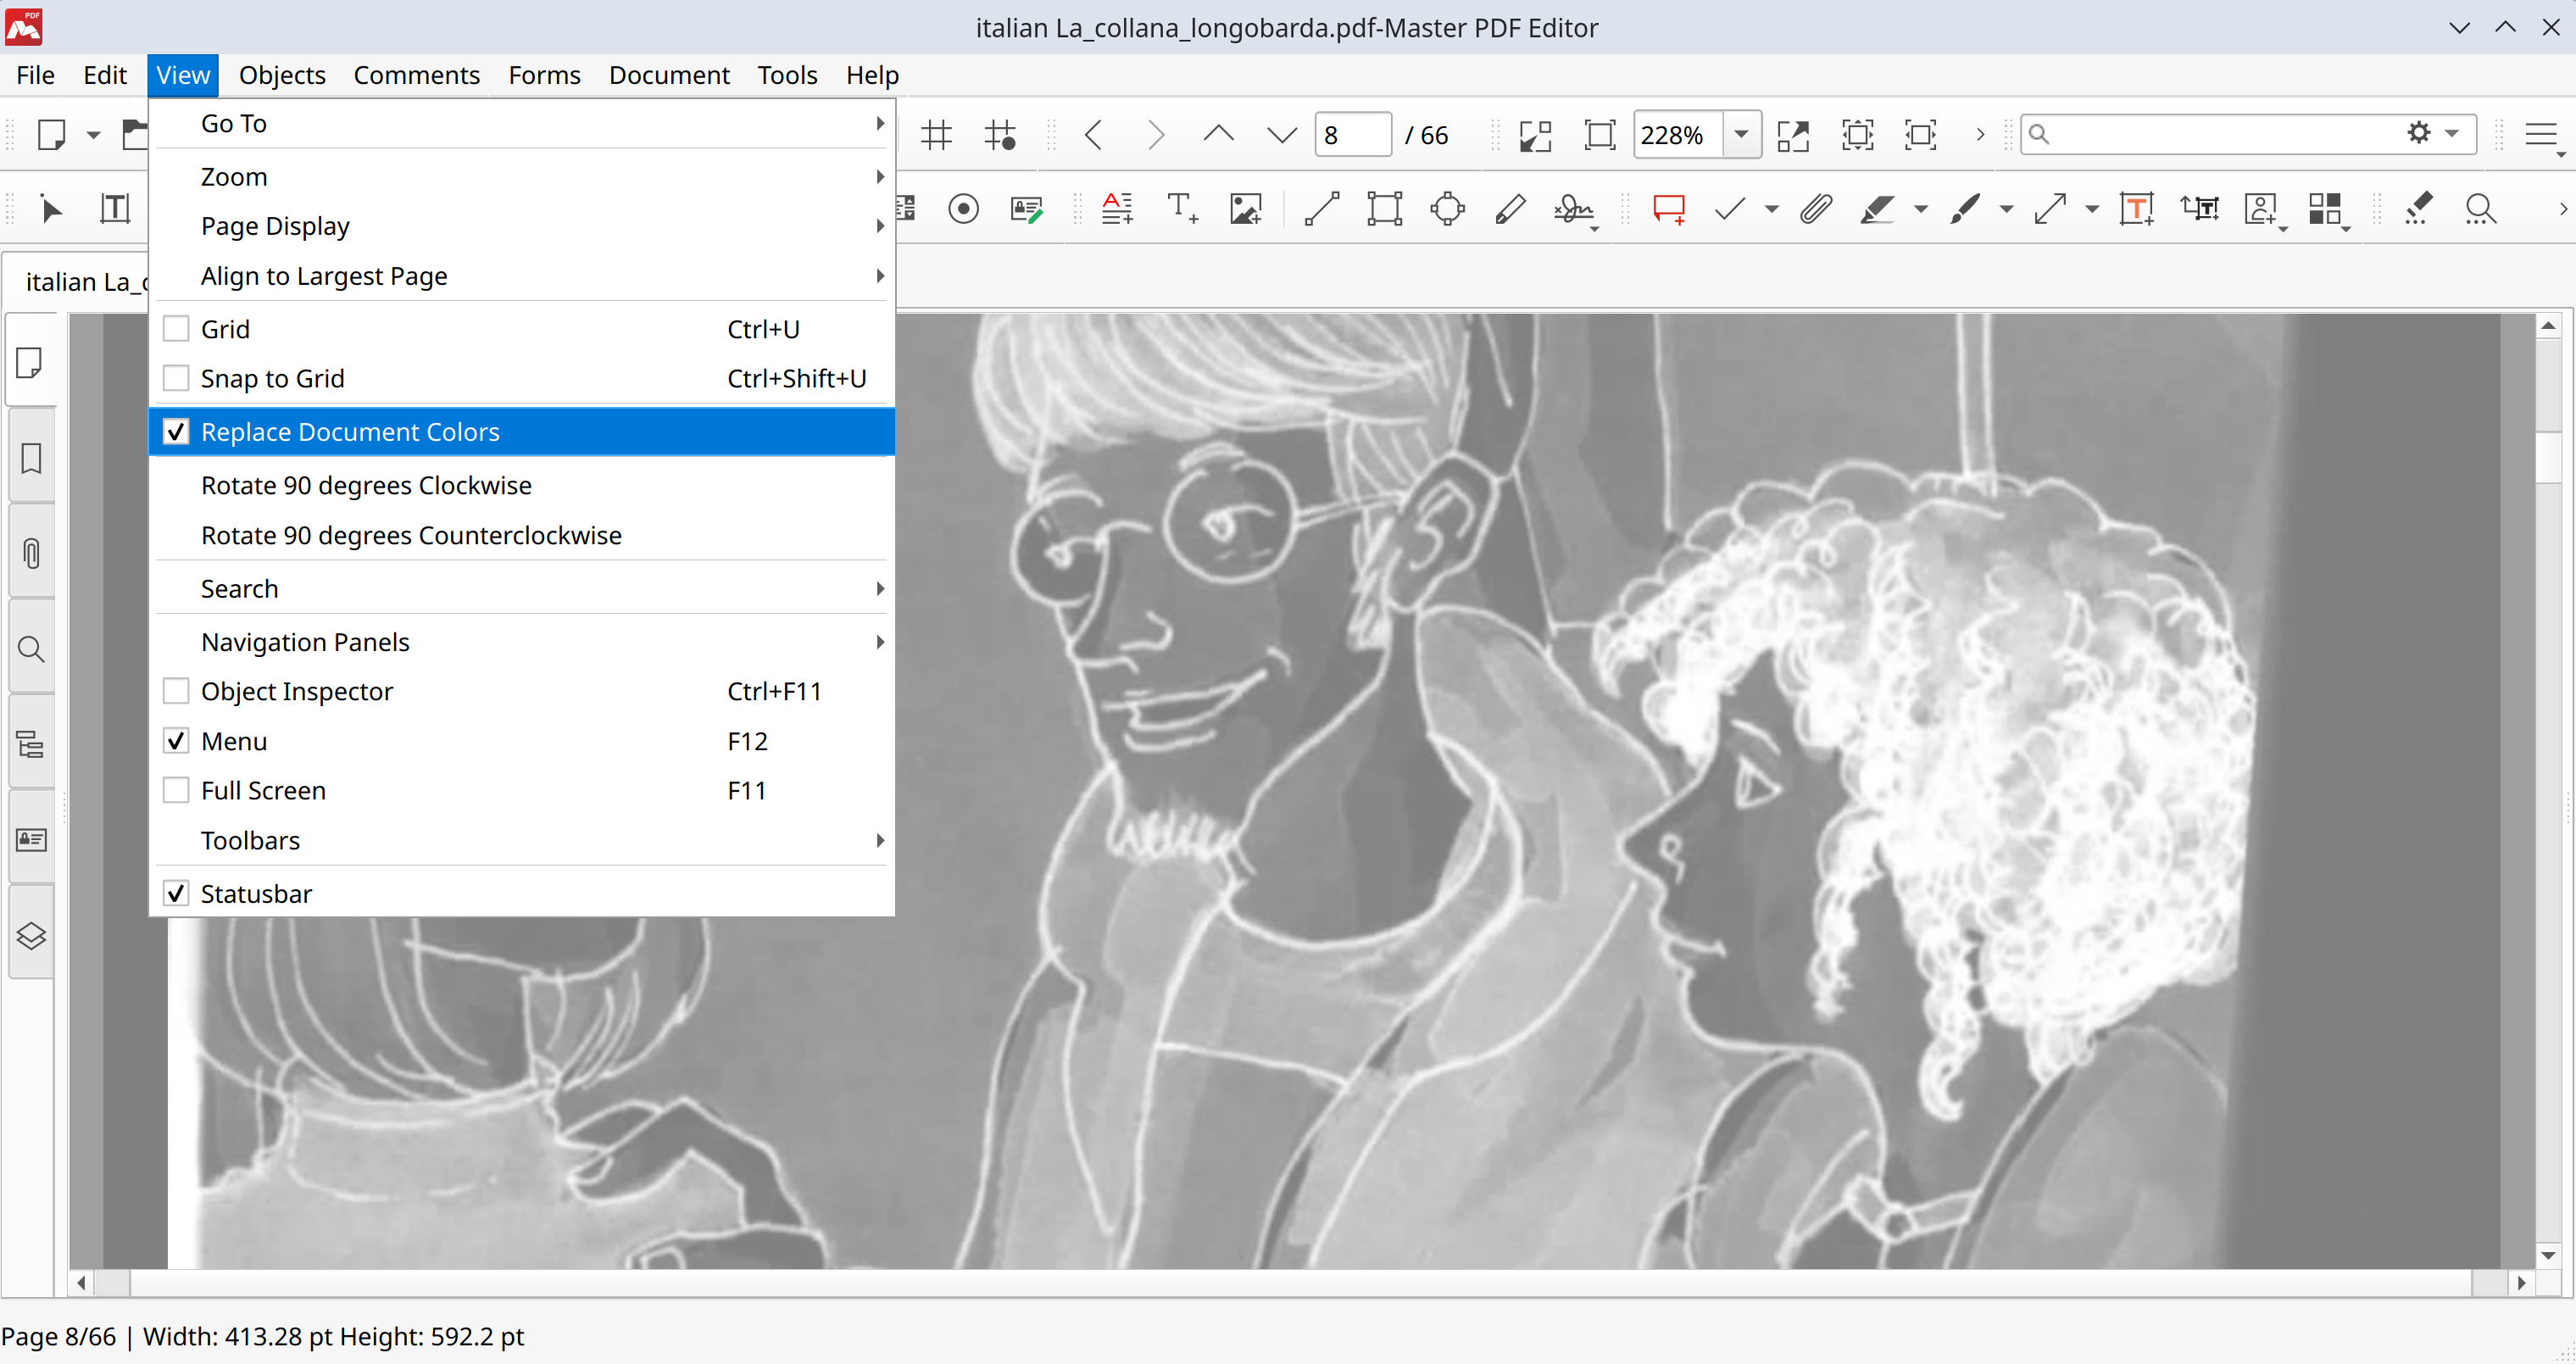Open the Objects menu
Image resolution: width=2576 pixels, height=1364 pixels.
(282, 75)
